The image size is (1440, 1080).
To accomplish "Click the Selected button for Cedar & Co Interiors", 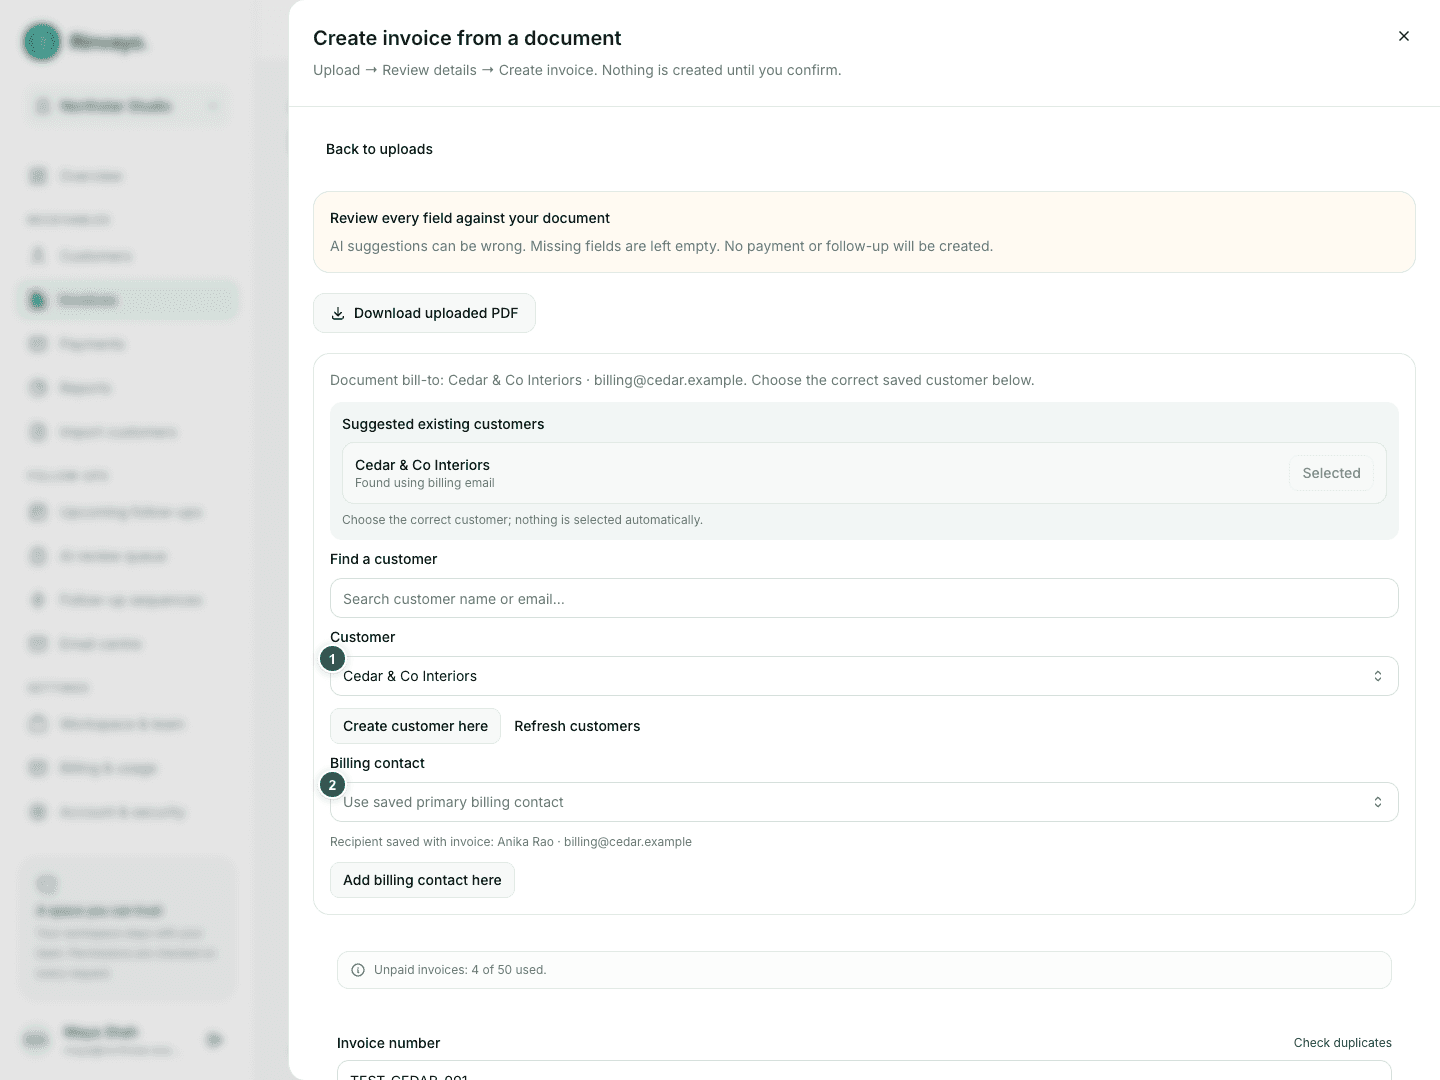I will 1331,473.
